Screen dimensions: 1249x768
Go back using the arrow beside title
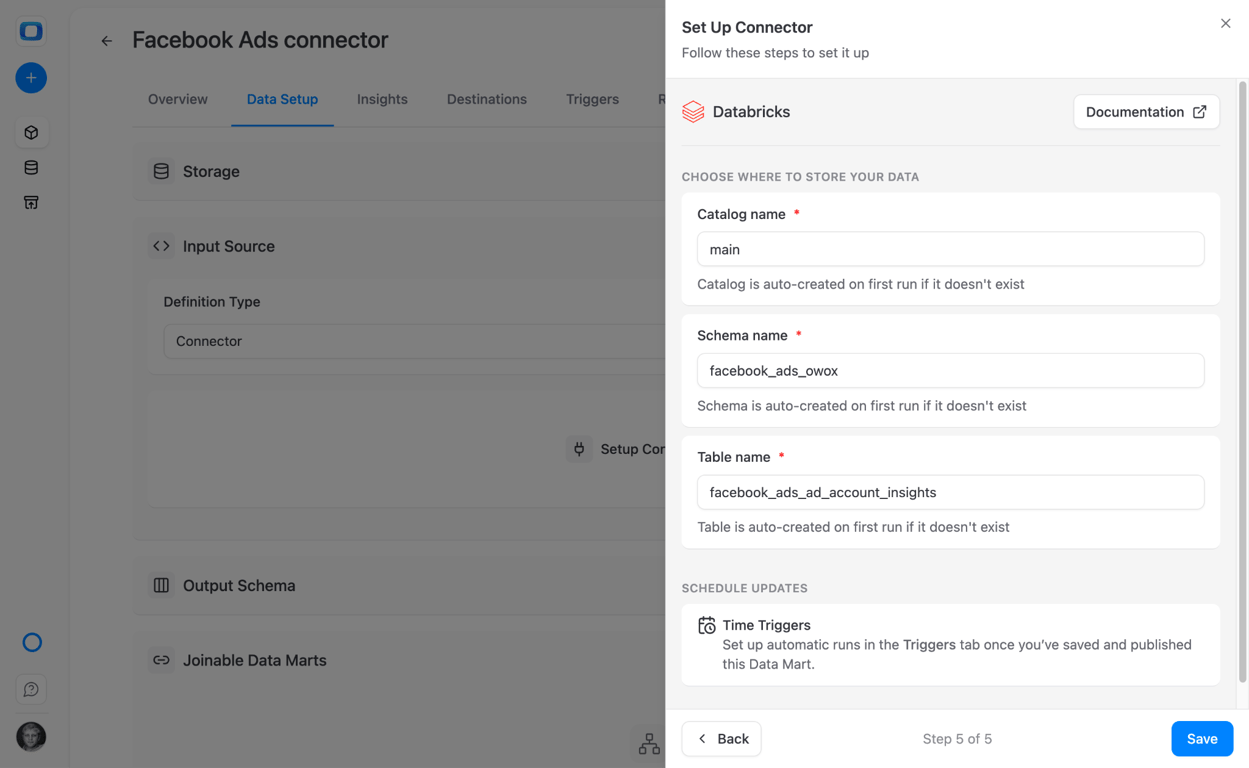click(x=106, y=41)
